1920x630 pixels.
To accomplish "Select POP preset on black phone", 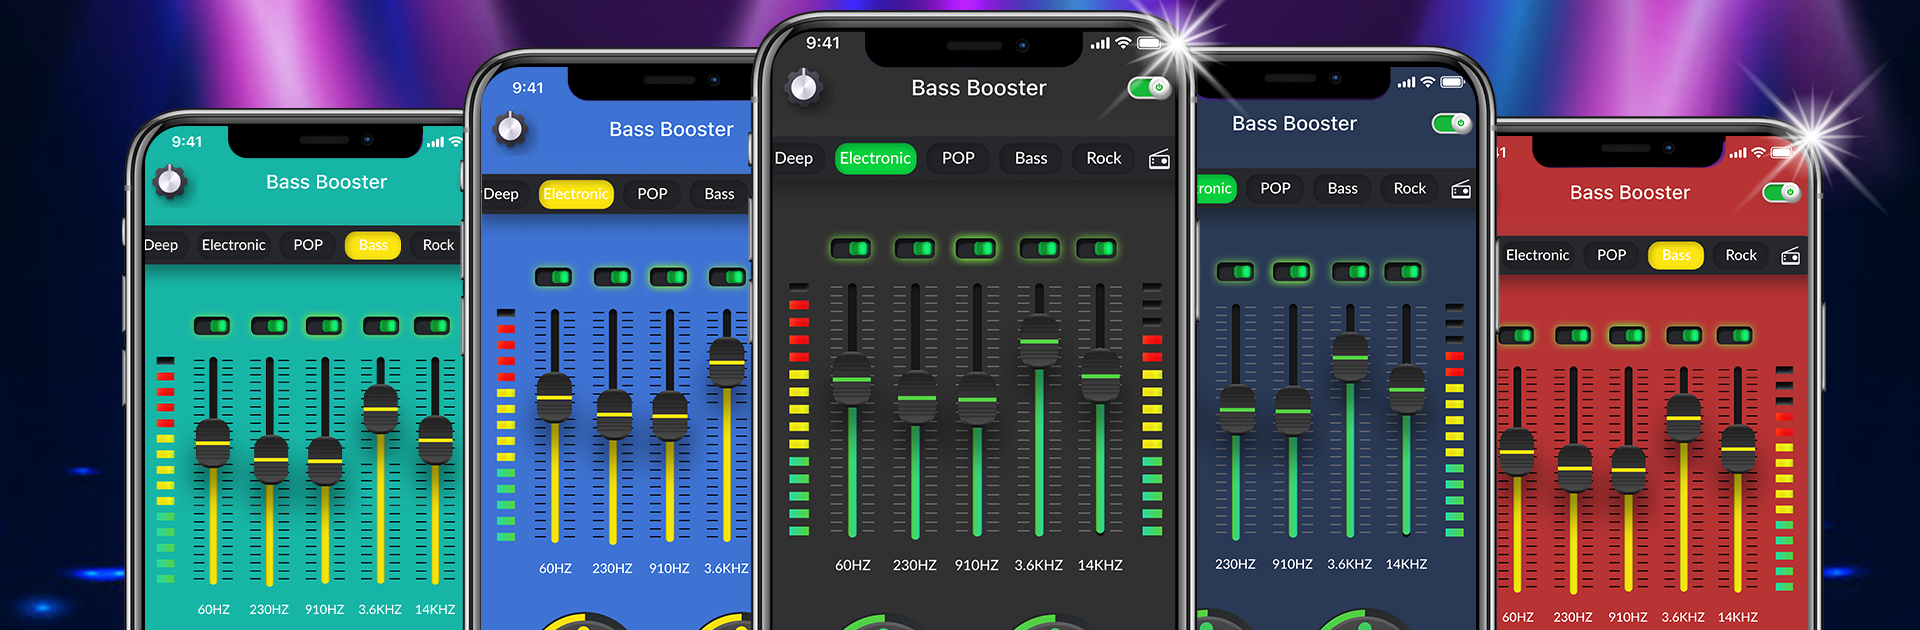I will point(958,158).
